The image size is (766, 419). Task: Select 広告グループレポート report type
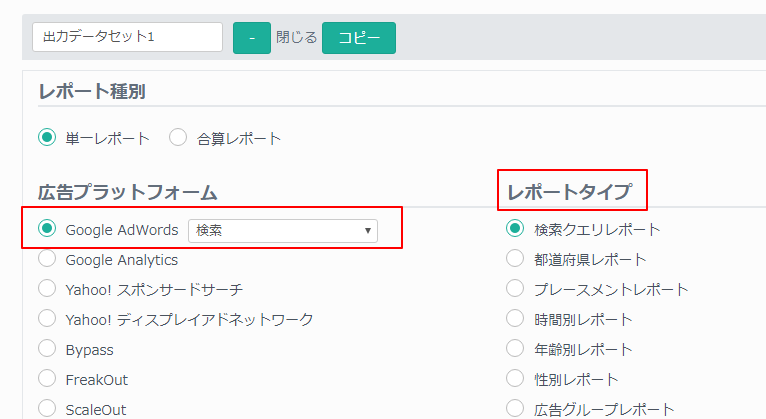click(x=515, y=408)
